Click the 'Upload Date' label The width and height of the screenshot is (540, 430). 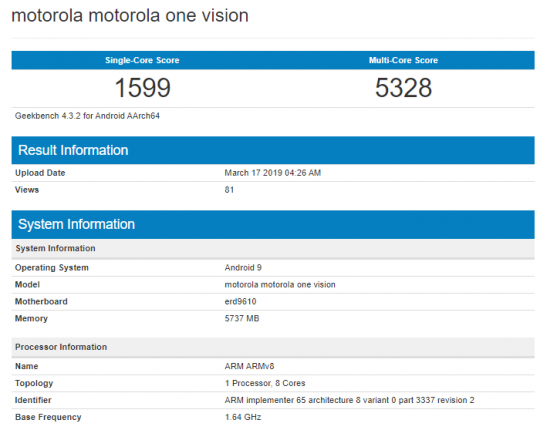pyautogui.click(x=40, y=173)
